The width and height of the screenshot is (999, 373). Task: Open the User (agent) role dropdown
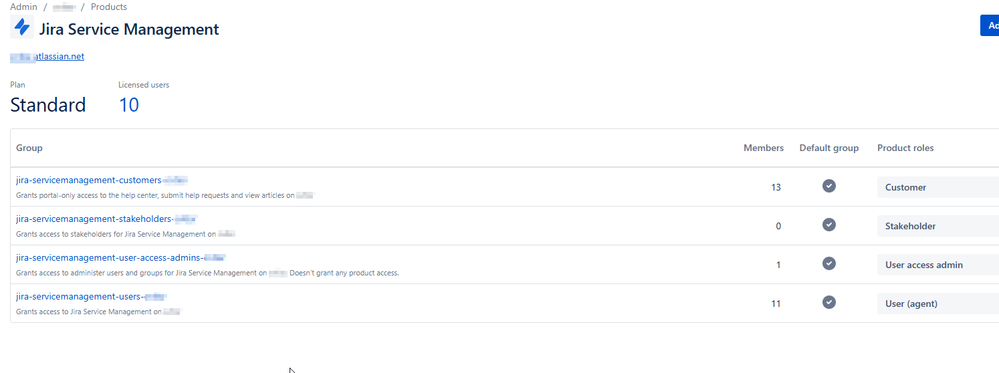(x=938, y=304)
